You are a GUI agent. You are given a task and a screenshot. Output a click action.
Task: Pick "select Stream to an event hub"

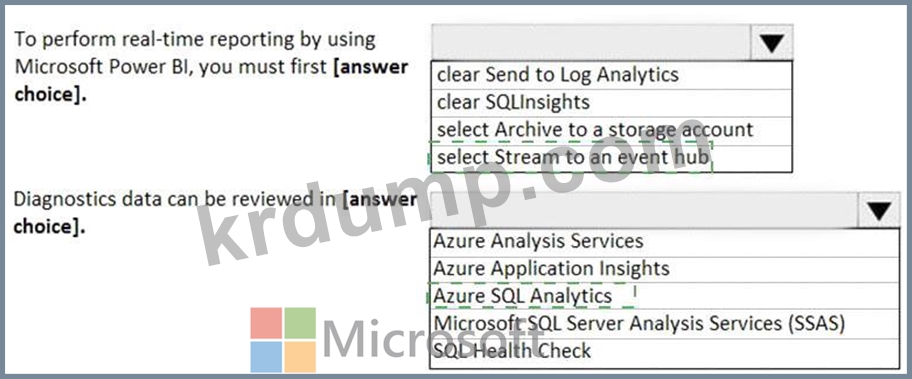point(611,158)
